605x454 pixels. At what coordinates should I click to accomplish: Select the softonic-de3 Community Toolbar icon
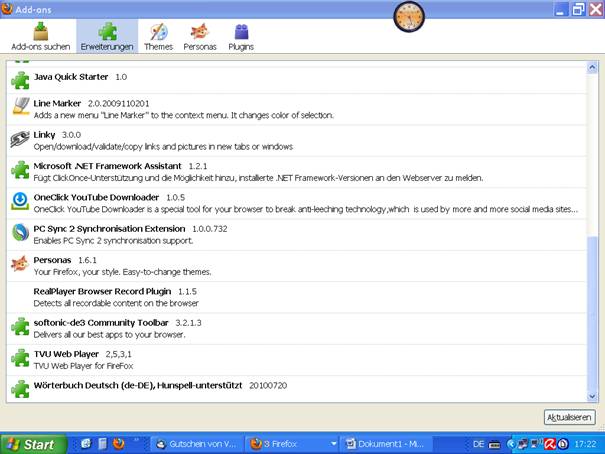[20, 326]
